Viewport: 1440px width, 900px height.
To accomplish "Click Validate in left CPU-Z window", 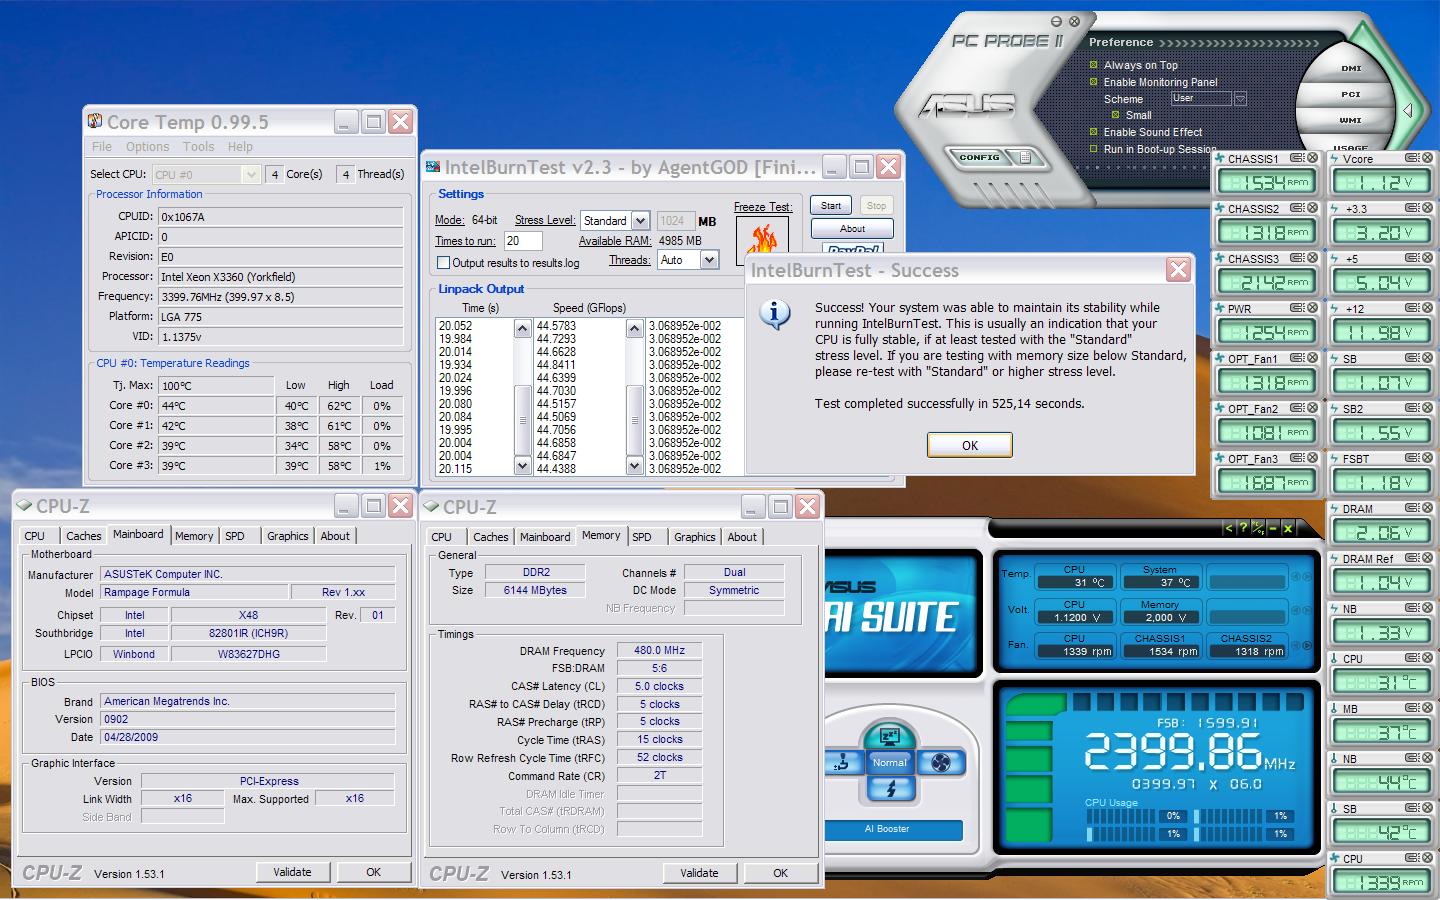I will click(x=292, y=872).
